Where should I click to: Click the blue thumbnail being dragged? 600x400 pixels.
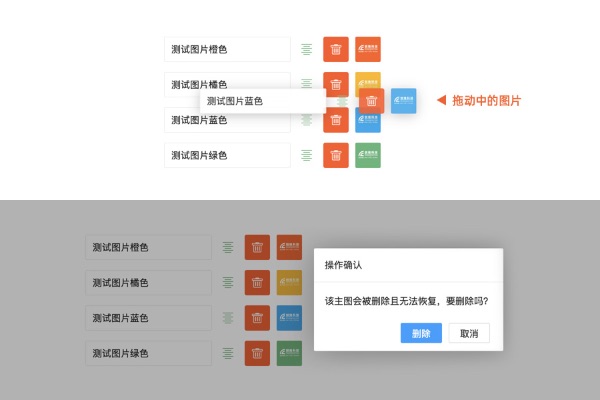pos(404,101)
